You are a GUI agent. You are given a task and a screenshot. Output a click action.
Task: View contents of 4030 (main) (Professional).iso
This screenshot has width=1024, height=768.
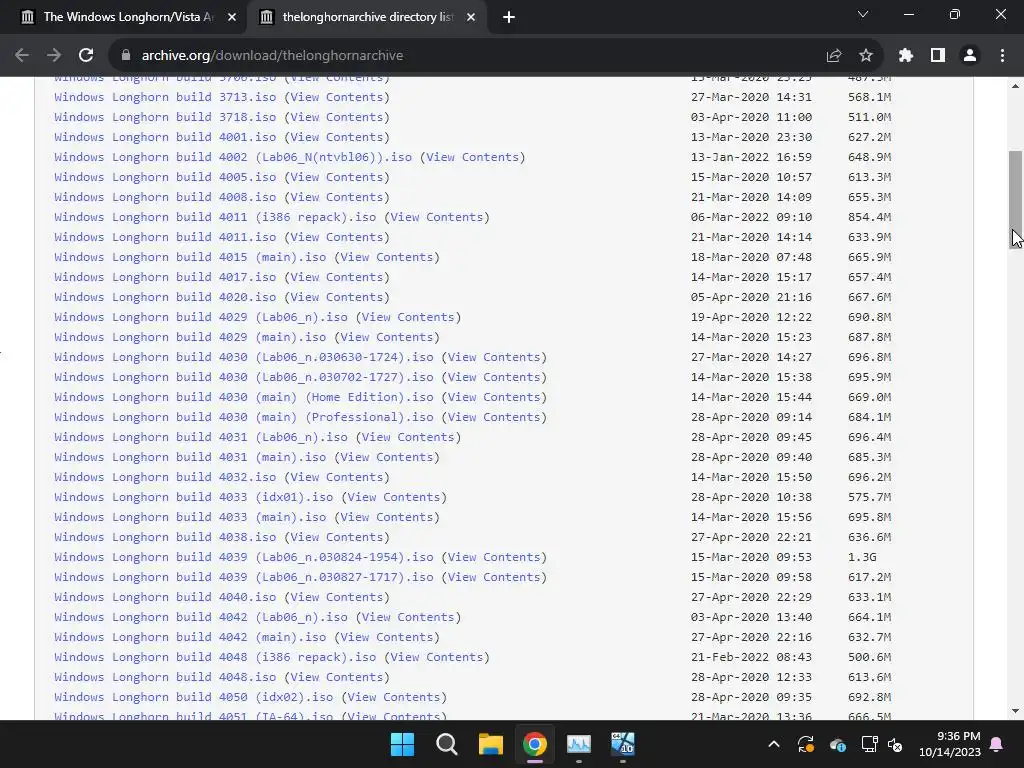(x=494, y=417)
